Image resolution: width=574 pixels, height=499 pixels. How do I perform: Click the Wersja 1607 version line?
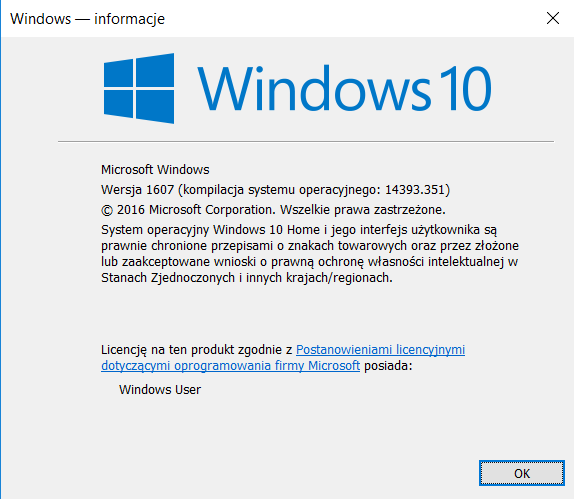coord(275,190)
